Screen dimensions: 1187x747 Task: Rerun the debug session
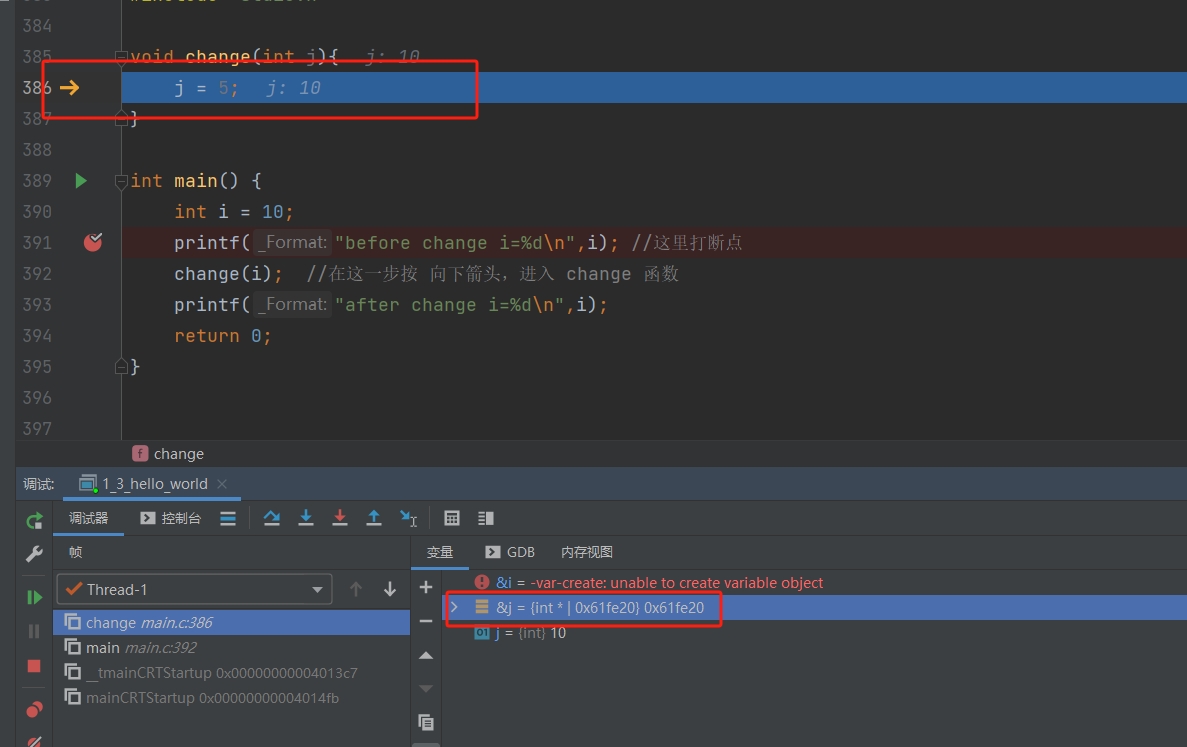coord(34,520)
